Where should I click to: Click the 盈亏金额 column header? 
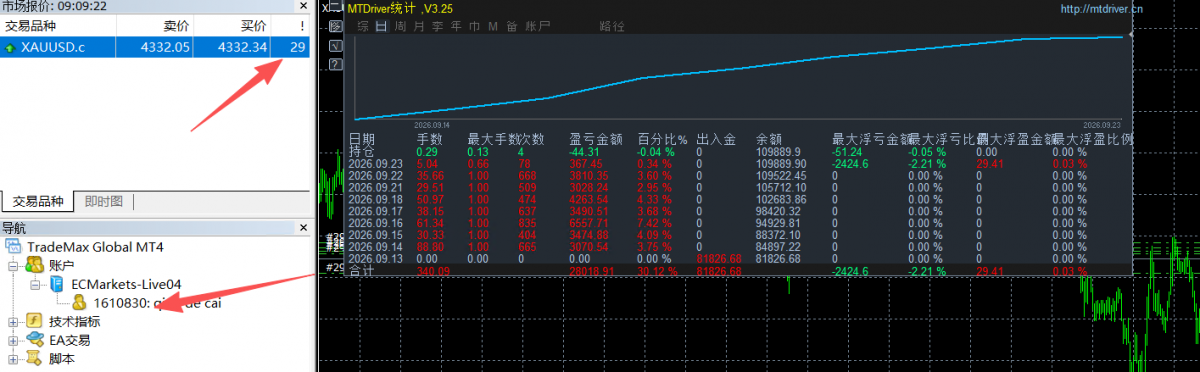[x=595, y=139]
